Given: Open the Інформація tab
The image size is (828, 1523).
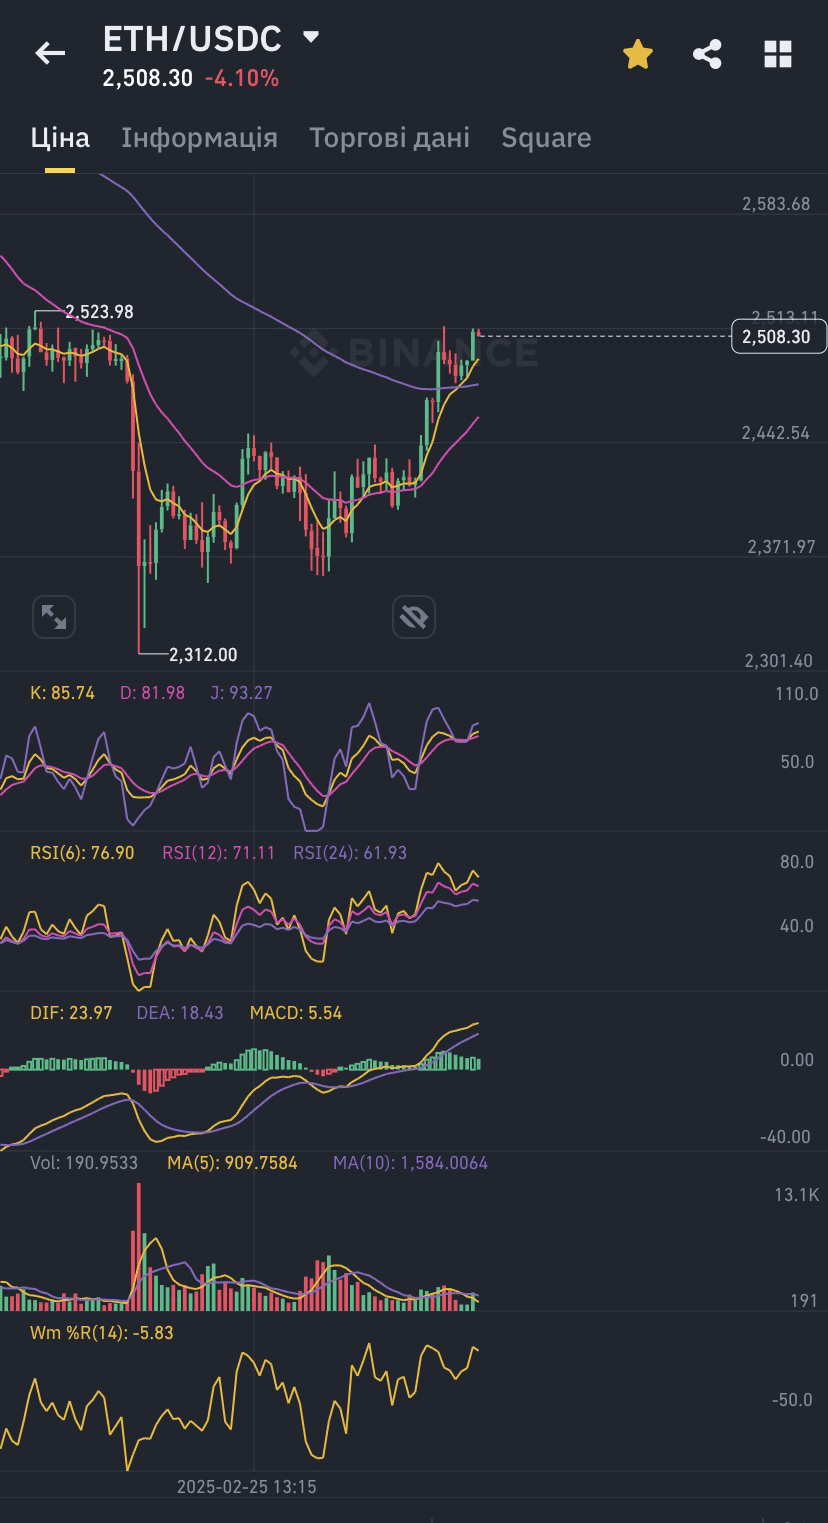Looking at the screenshot, I should tap(199, 138).
